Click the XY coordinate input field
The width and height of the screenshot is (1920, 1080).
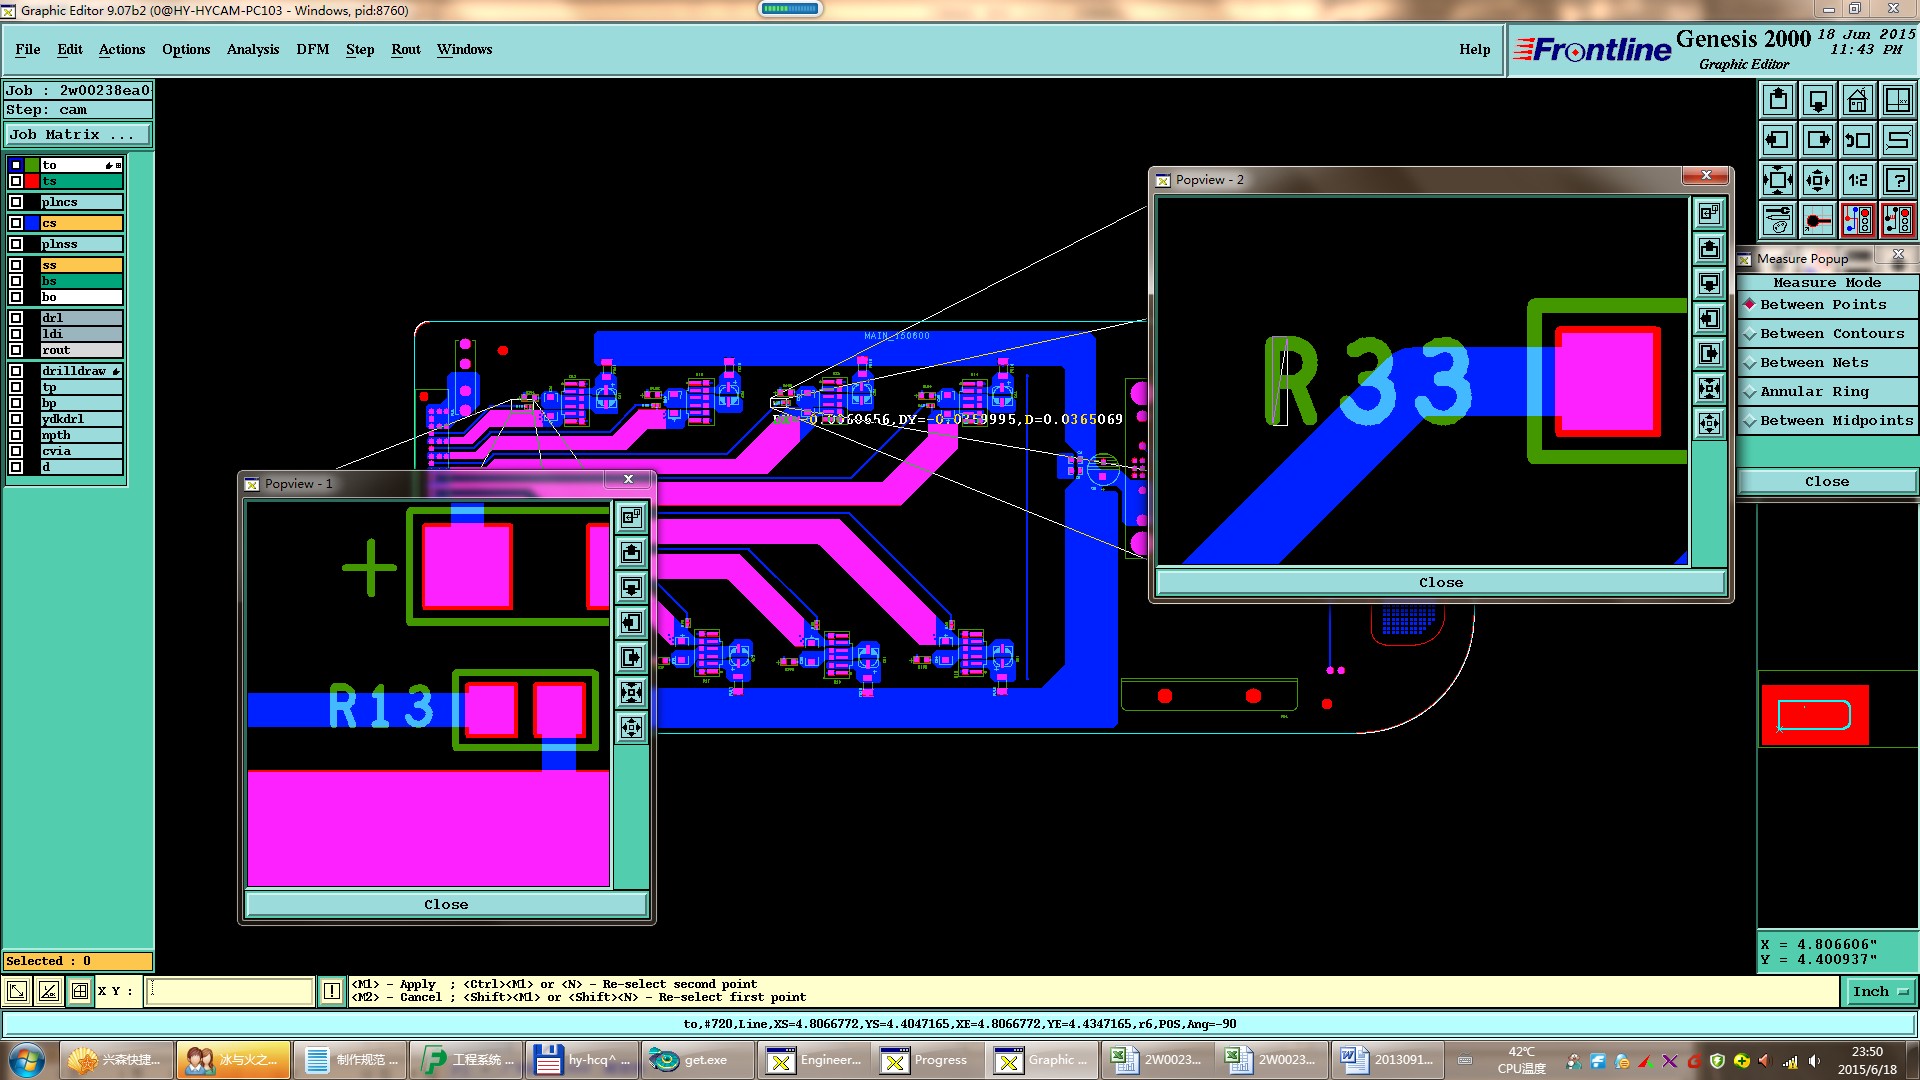coord(230,991)
